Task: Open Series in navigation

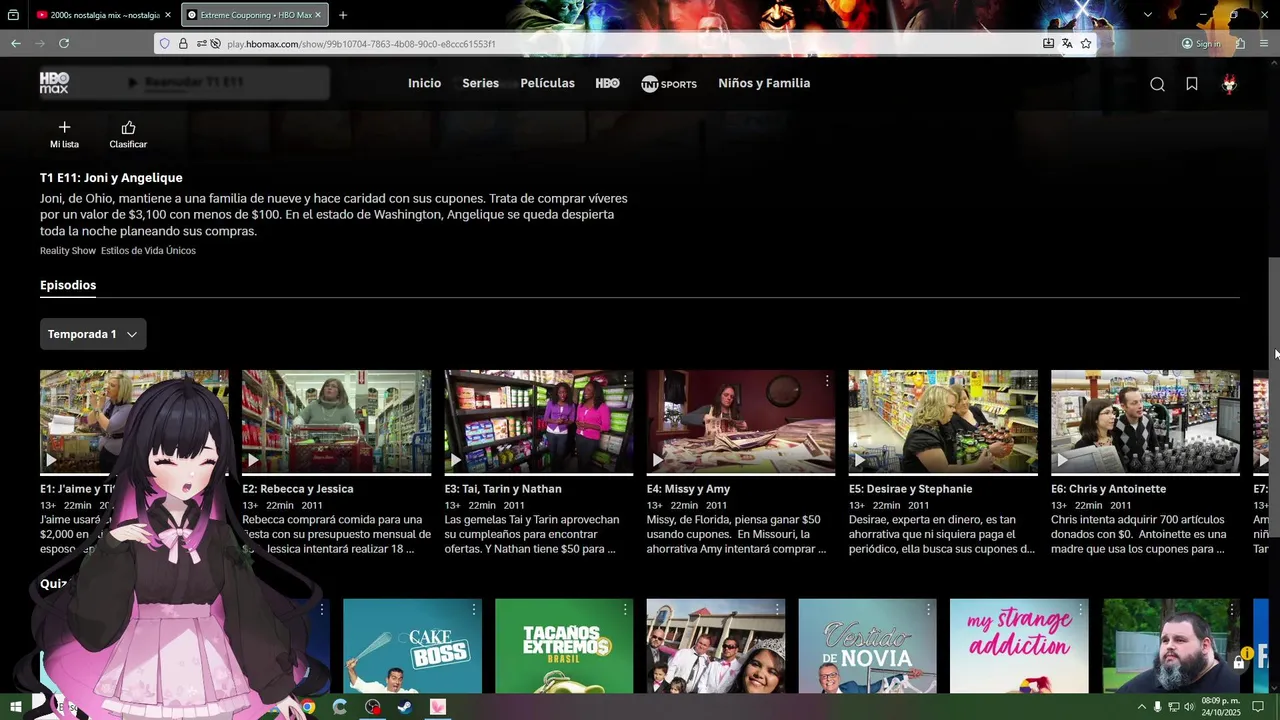Action: [480, 83]
